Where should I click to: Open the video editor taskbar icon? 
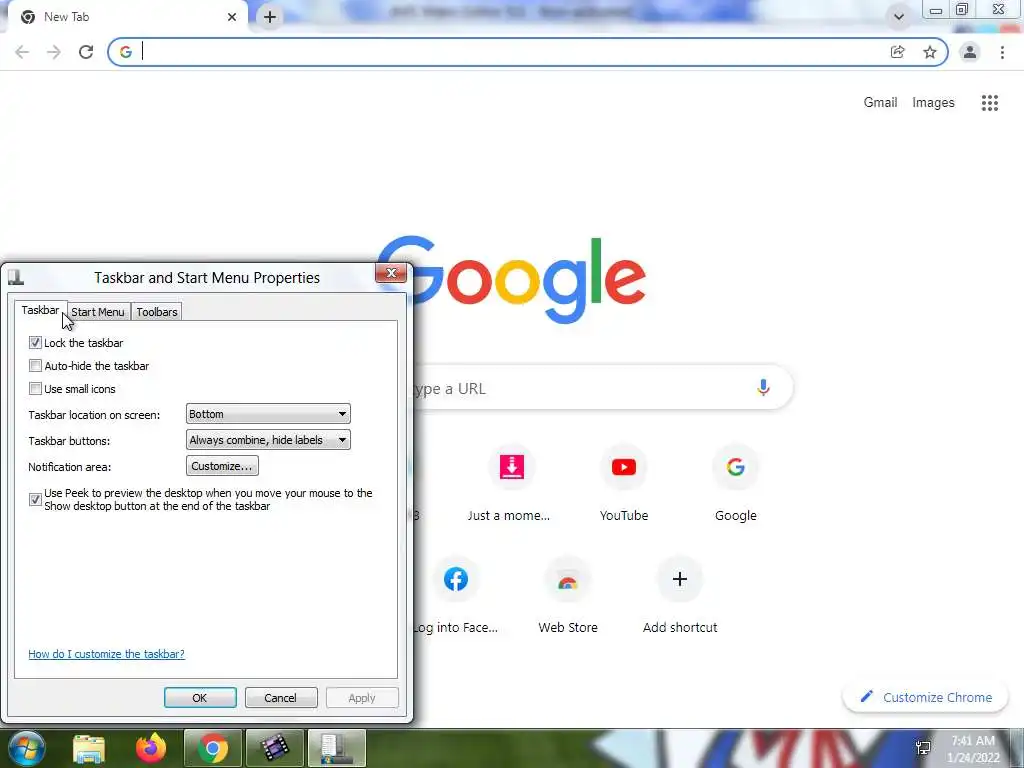tap(274, 748)
